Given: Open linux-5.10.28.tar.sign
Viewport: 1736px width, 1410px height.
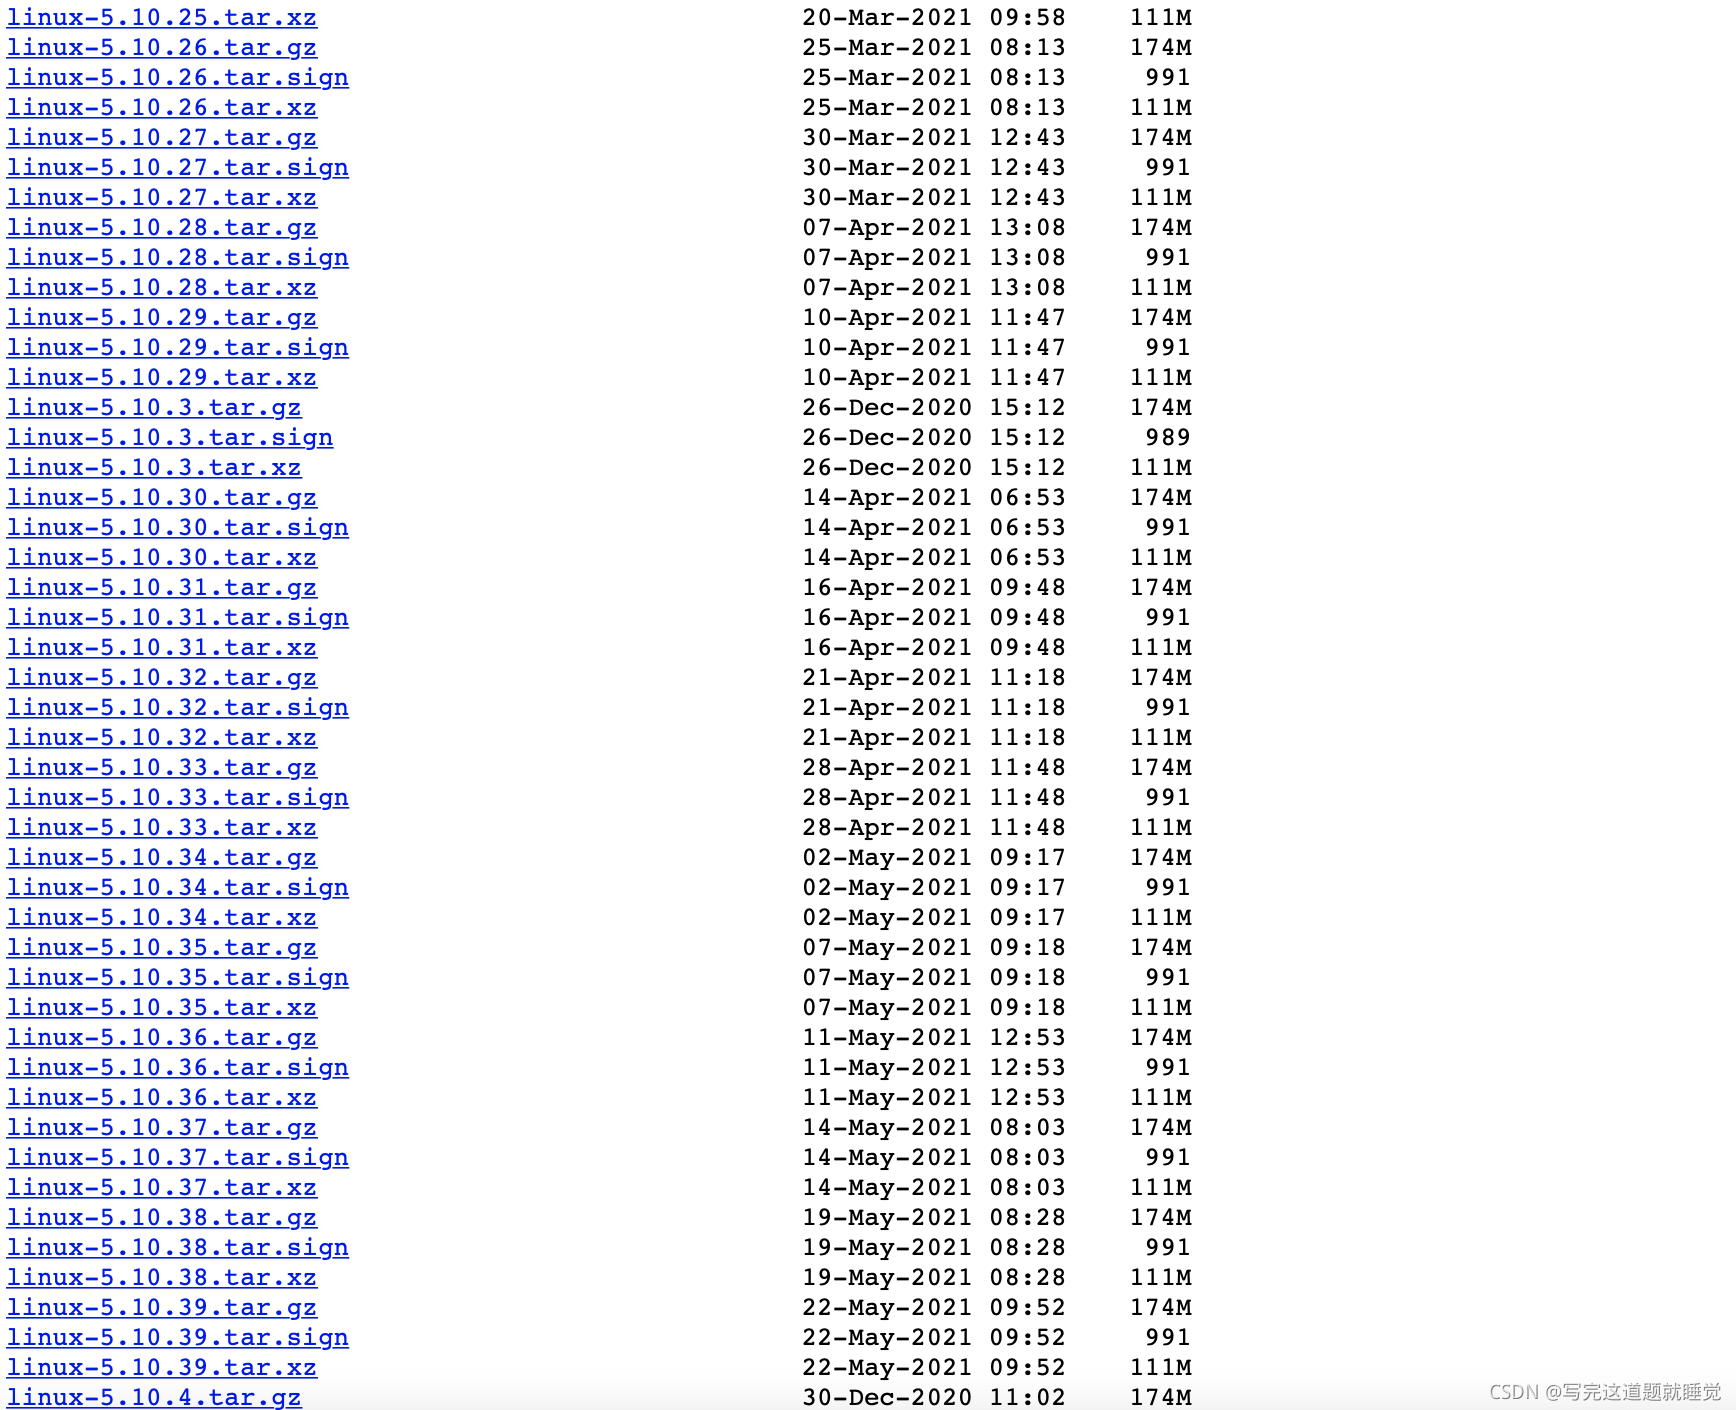Looking at the screenshot, I should 178,258.
